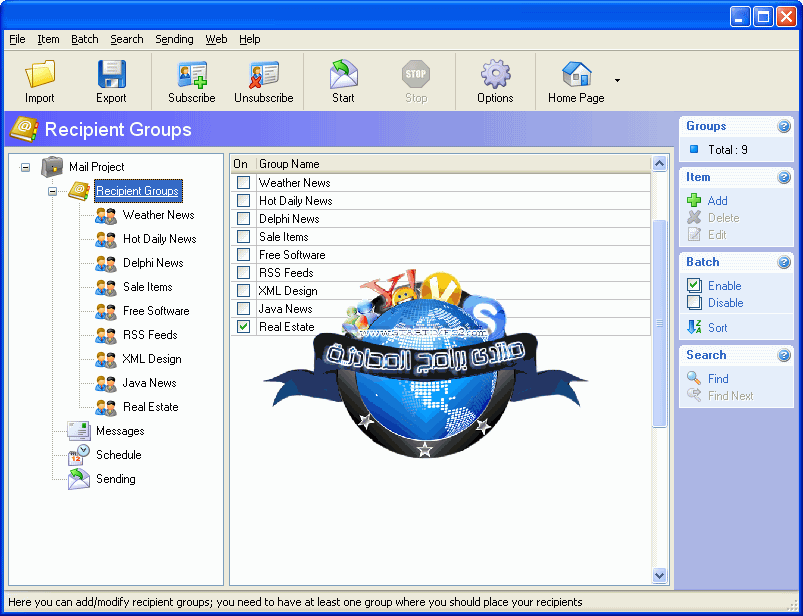Enable the Weather News group checkbox
Image resolution: width=803 pixels, height=616 pixels.
[244, 183]
